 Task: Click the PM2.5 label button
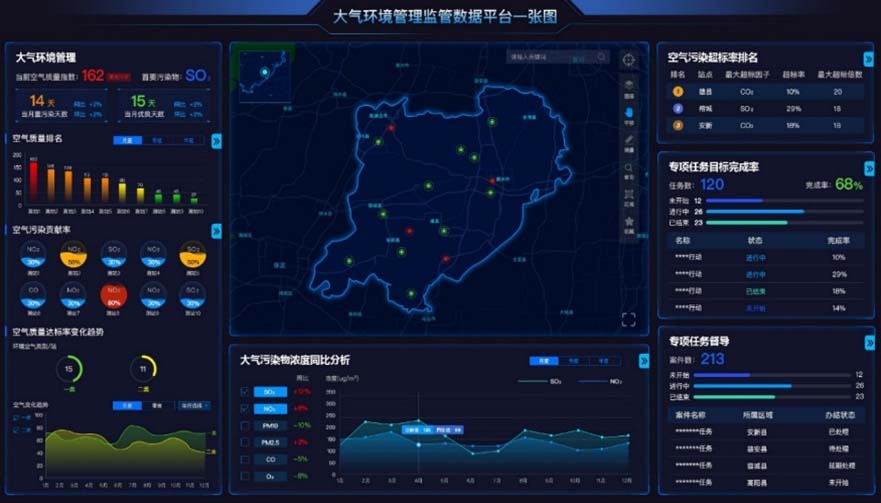270,442
